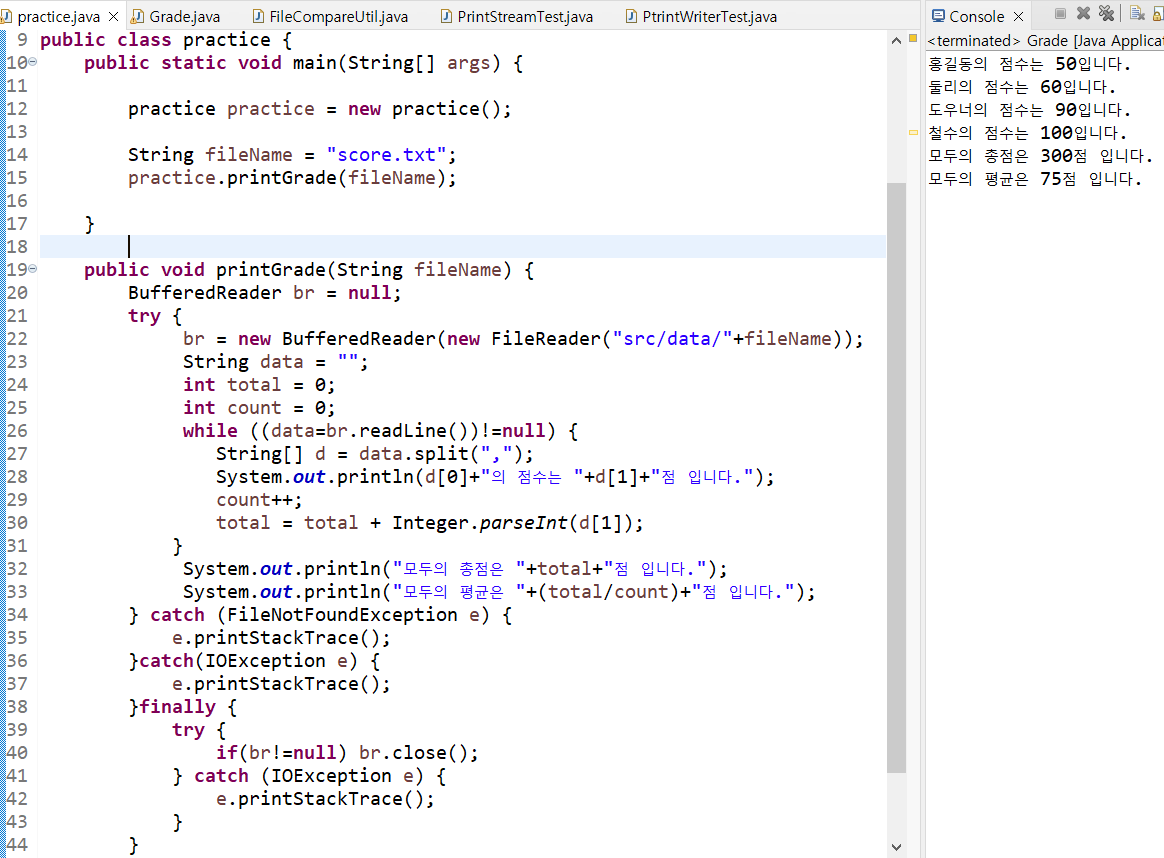Click console line '둘리의 점수는 60입니다.'
The width and height of the screenshot is (1164, 858).
(1022, 87)
